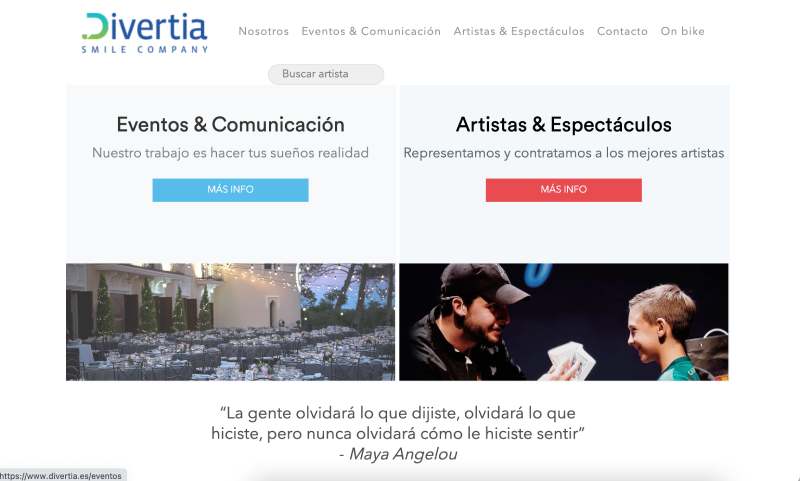Click the SMILE COMPANY tagline under logo
Screen dimensions: 800x481
coord(145,49)
